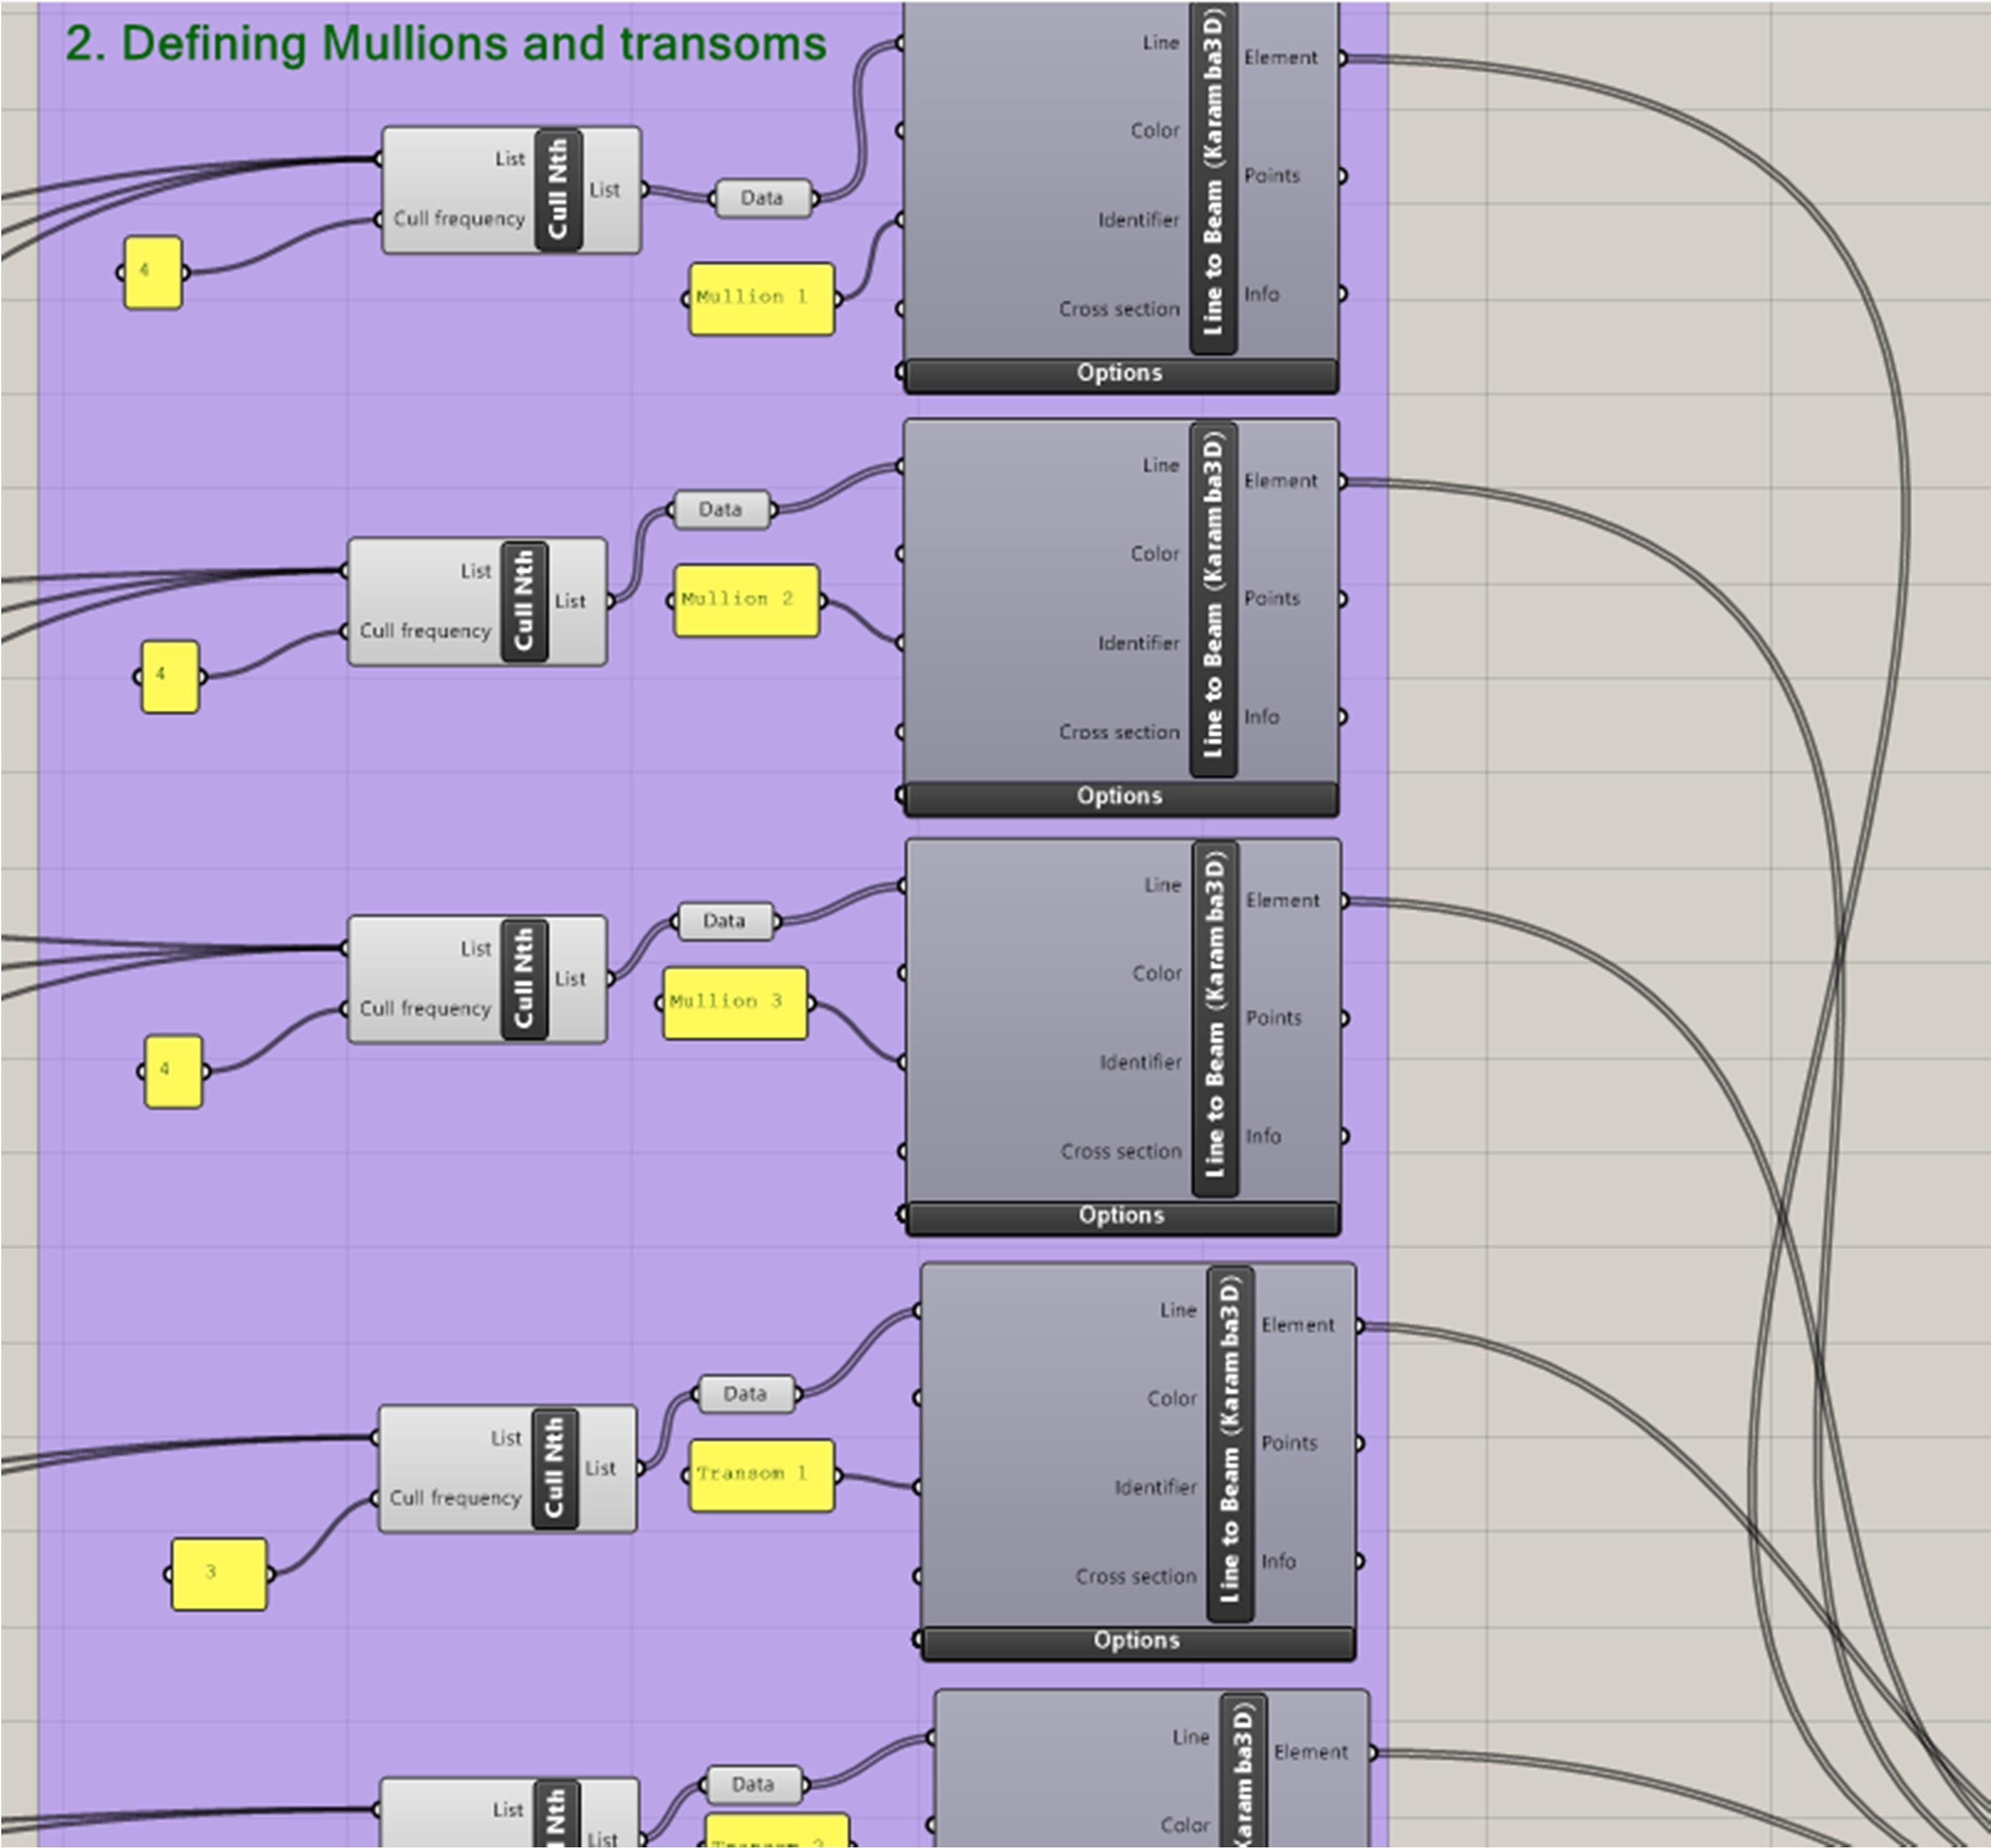Expand Options bar of Mullion 1 beam component

tap(1120, 374)
